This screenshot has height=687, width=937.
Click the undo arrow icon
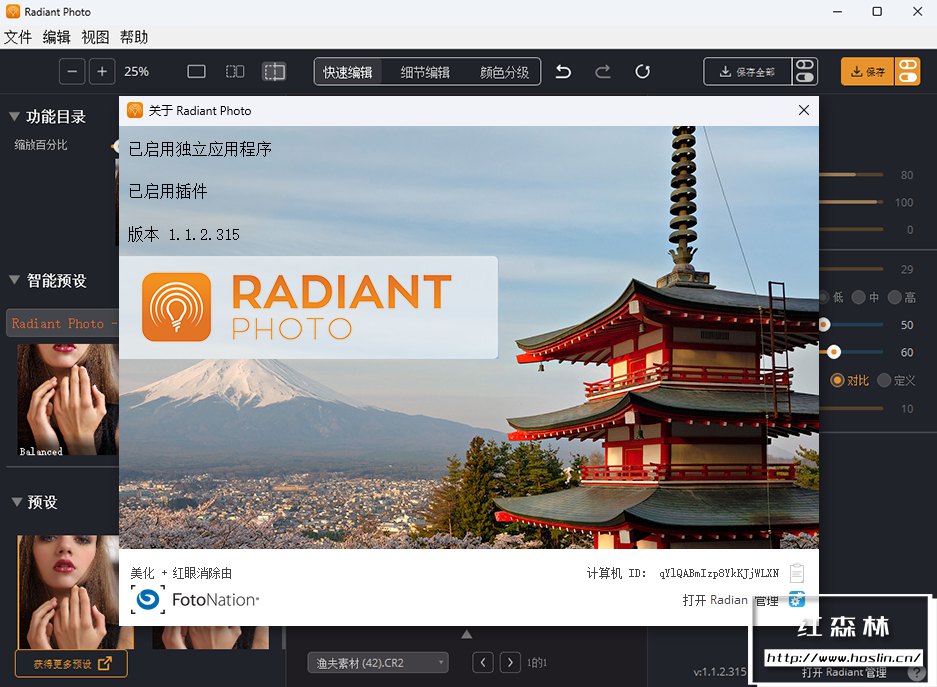point(563,72)
